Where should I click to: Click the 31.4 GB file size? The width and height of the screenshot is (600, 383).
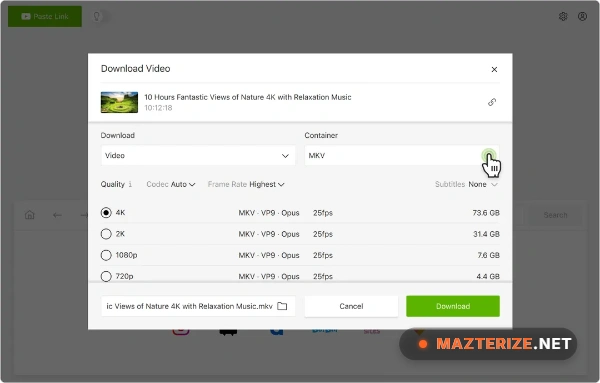click(486, 234)
